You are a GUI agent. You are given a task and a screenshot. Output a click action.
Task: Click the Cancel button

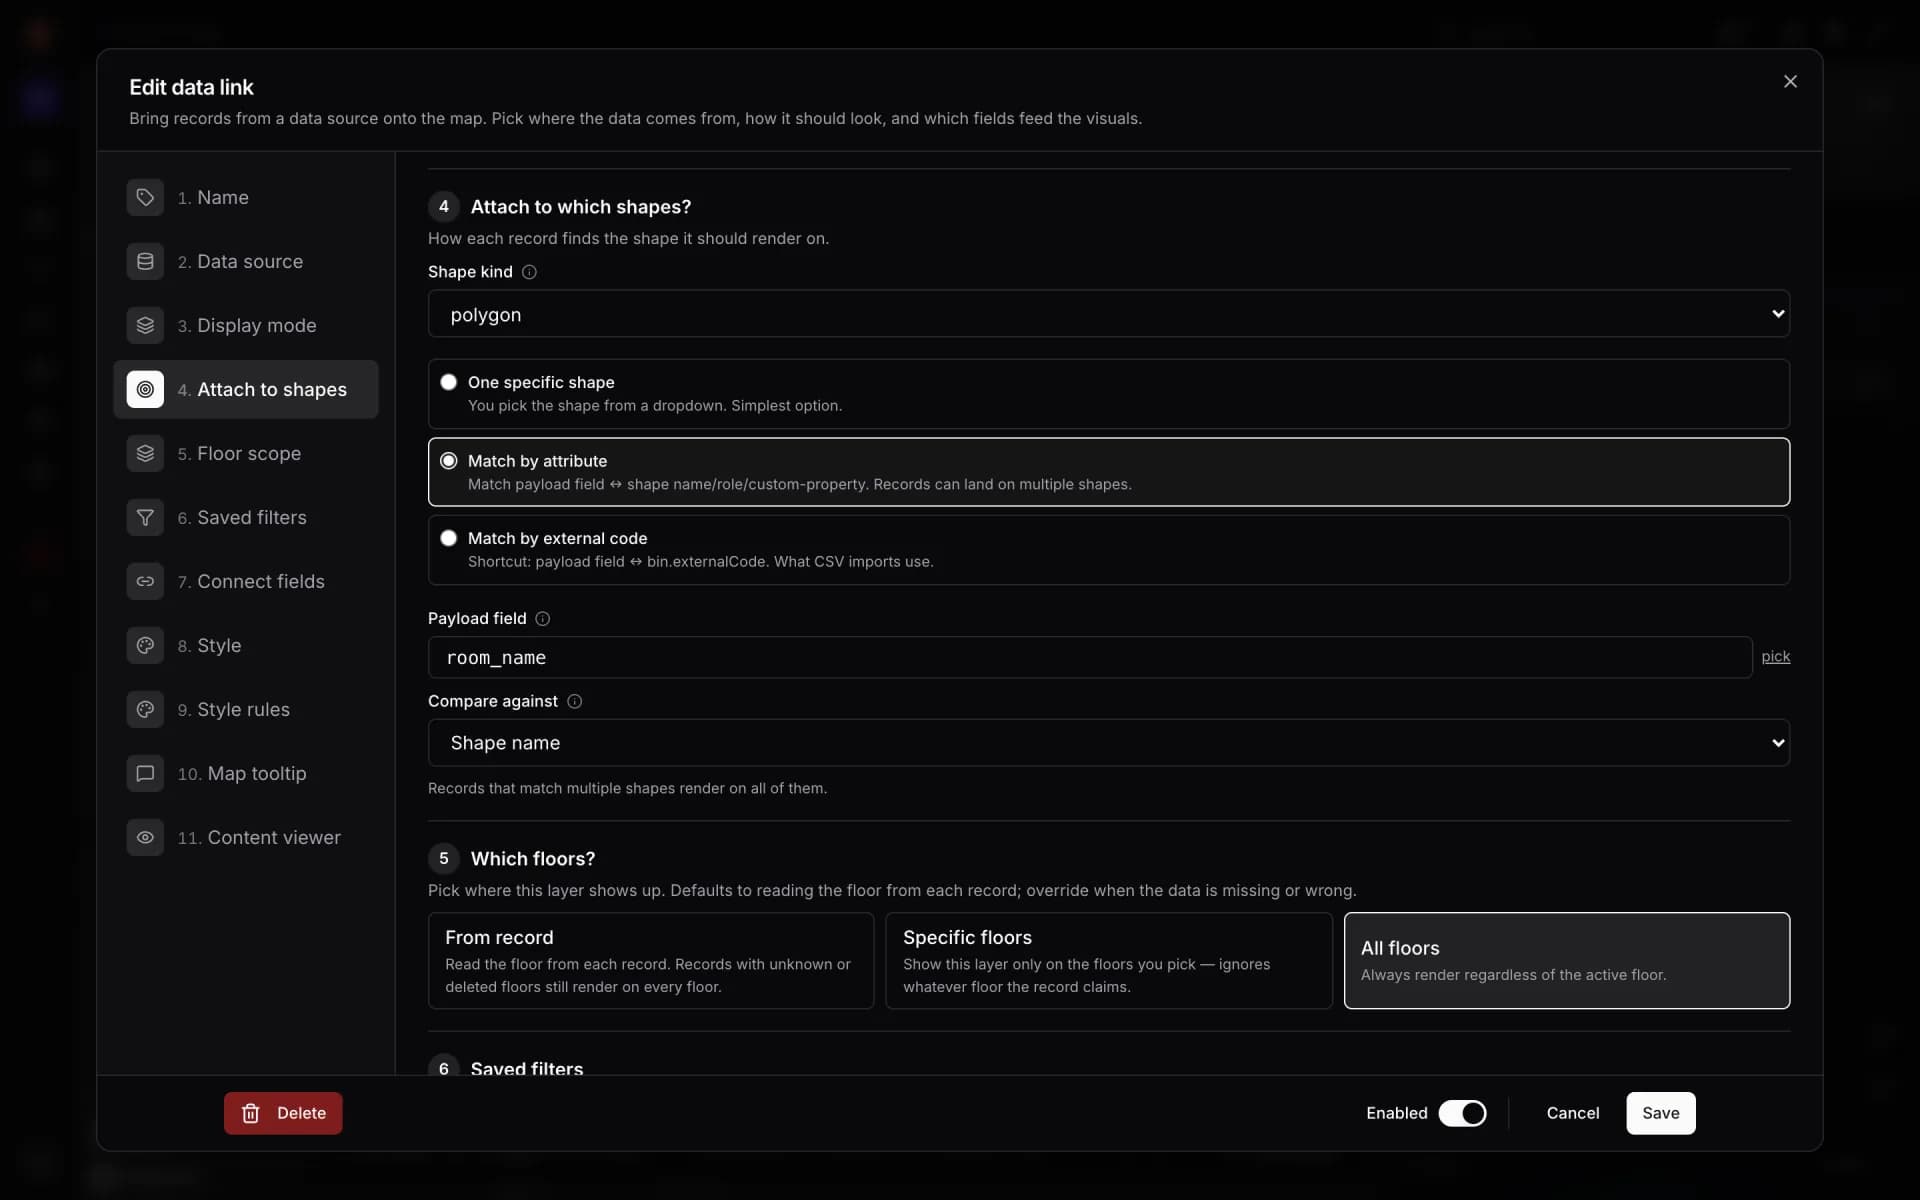point(1572,1113)
